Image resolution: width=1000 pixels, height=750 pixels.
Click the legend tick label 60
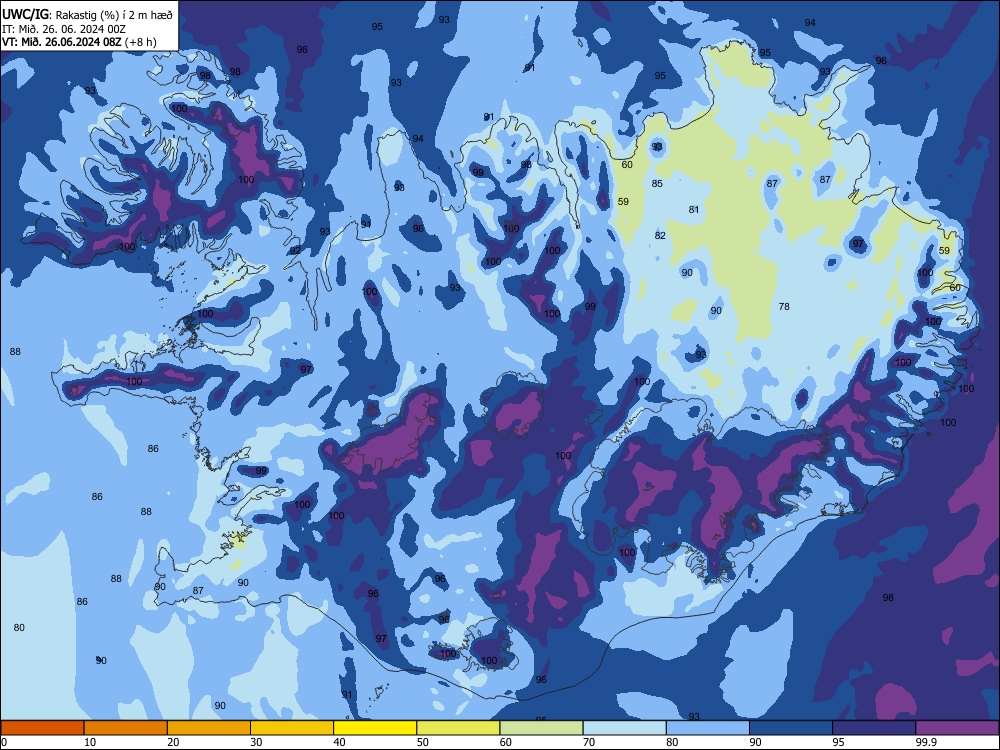pos(506,742)
